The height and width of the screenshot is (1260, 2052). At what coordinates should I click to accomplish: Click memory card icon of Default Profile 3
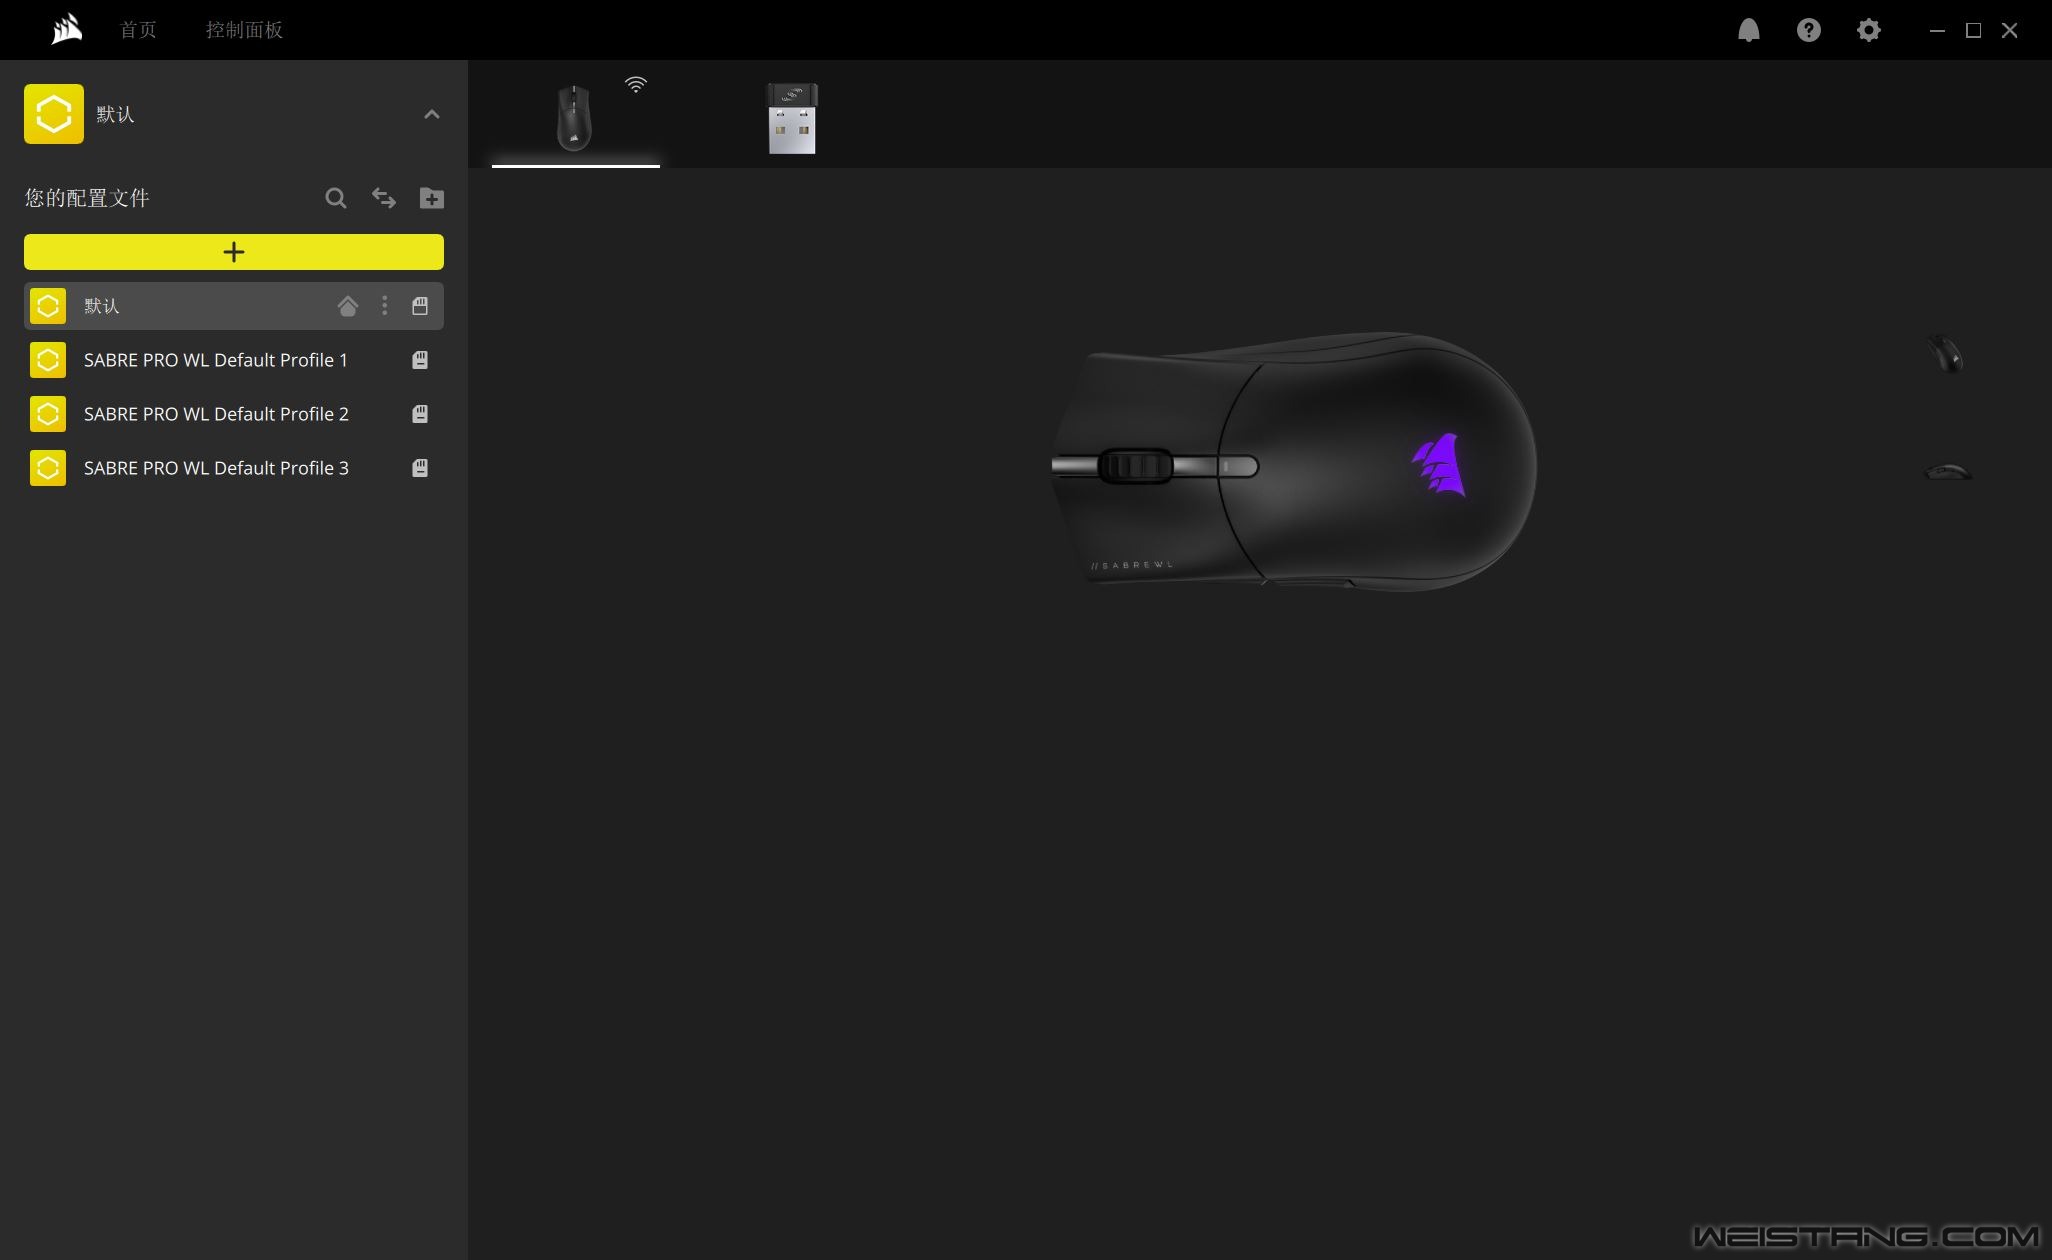(x=420, y=468)
